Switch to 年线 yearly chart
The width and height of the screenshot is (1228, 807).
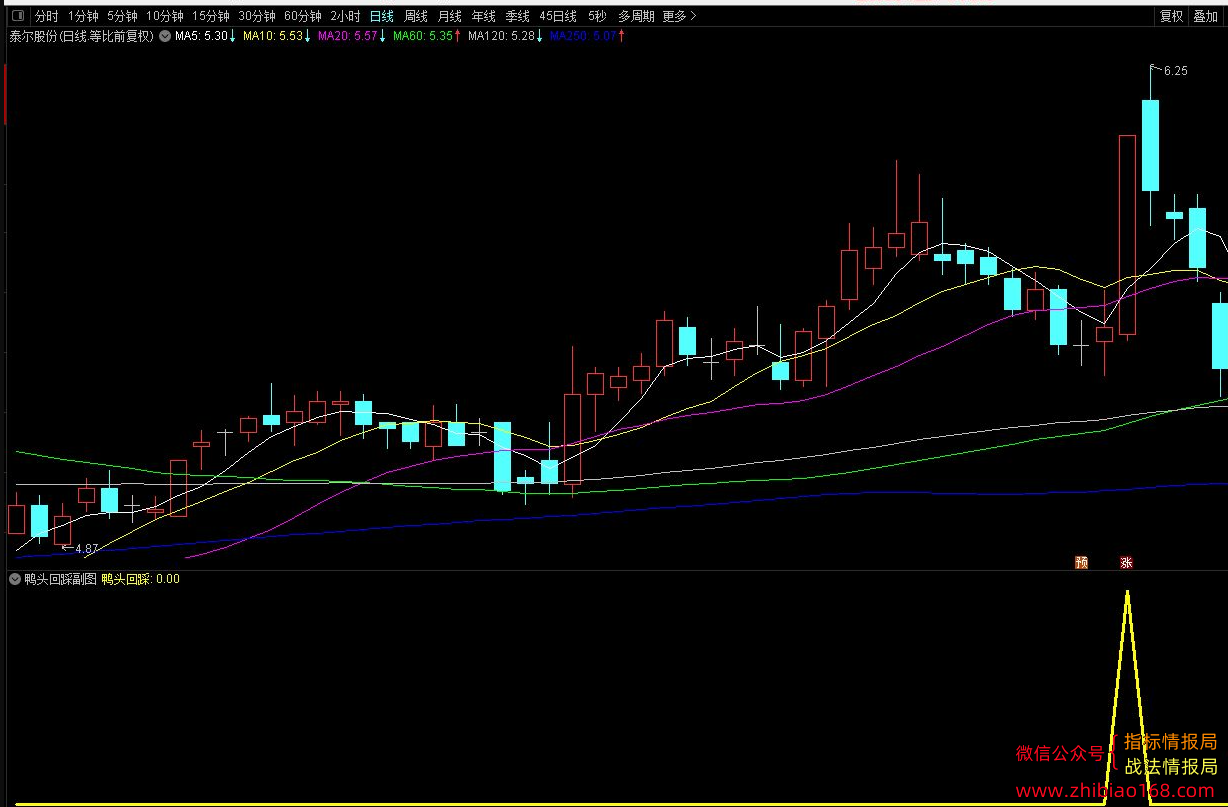click(x=484, y=16)
